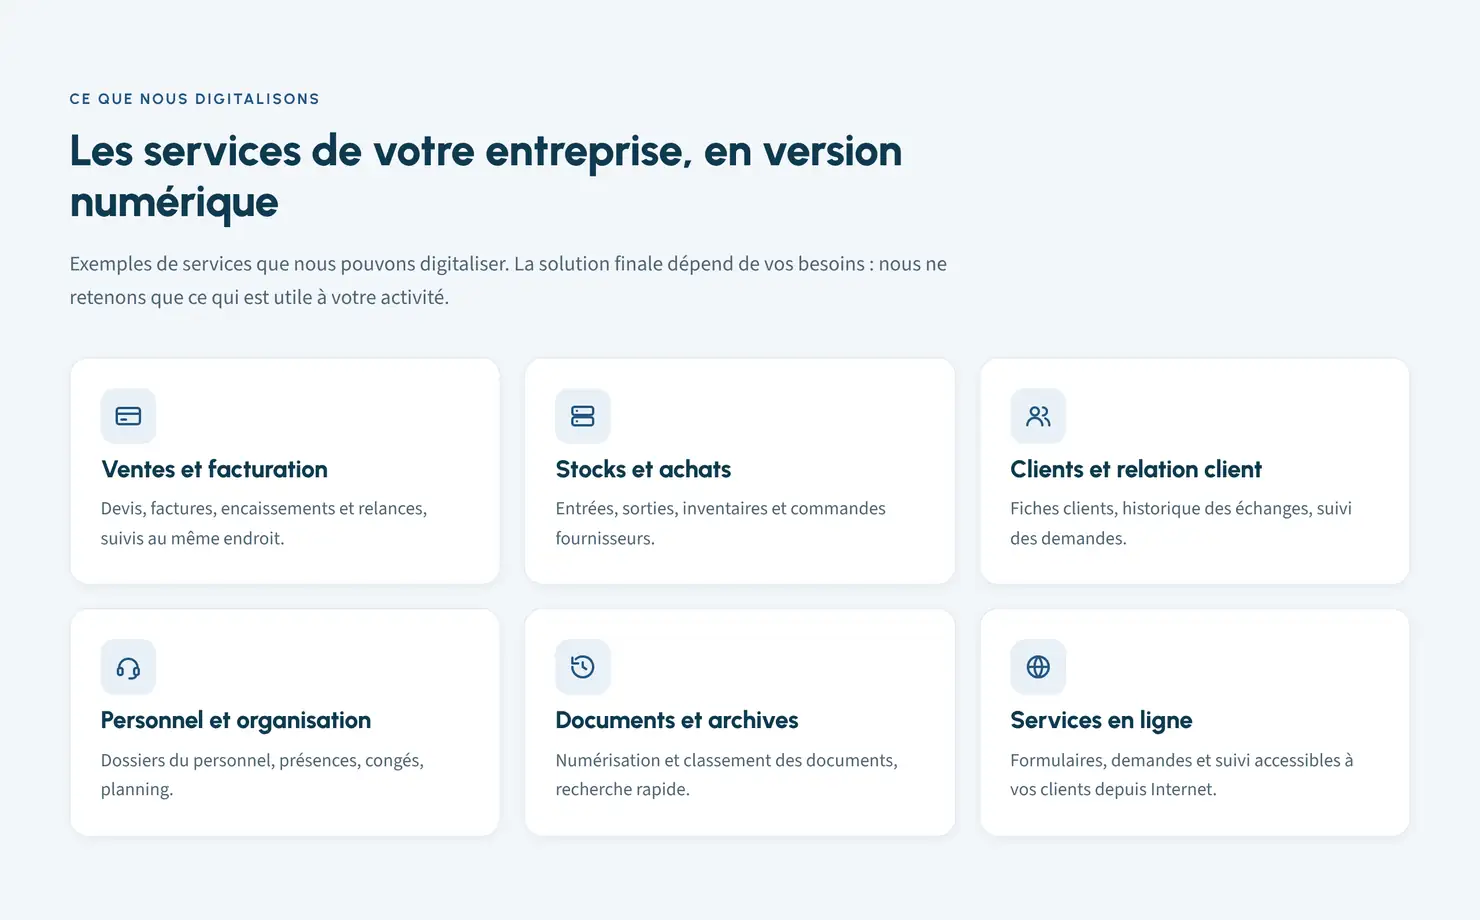
Task: Click the "CE QUE NOUS DIGITALISONS" section label
Action: [x=195, y=99]
